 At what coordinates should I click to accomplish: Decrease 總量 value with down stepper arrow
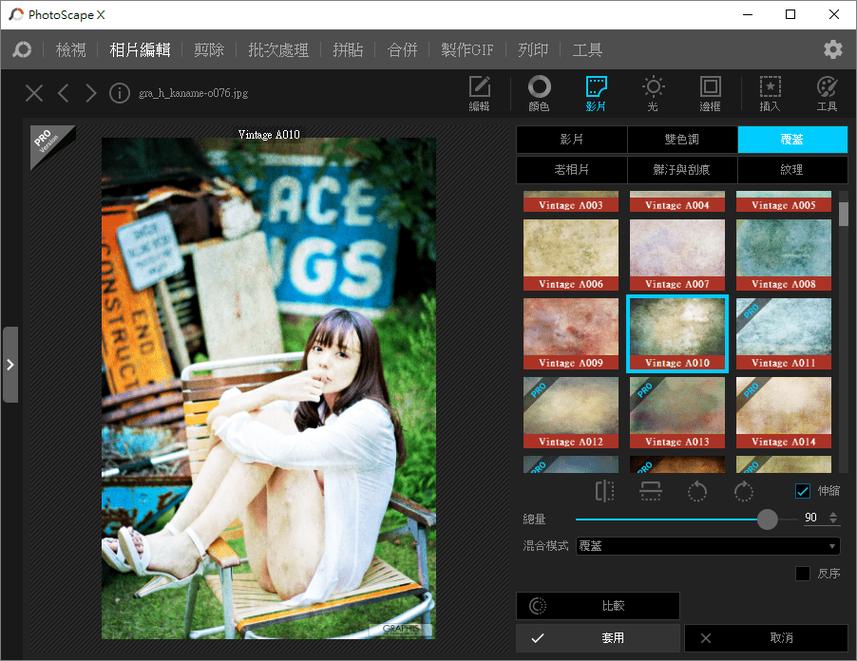tap(833, 521)
